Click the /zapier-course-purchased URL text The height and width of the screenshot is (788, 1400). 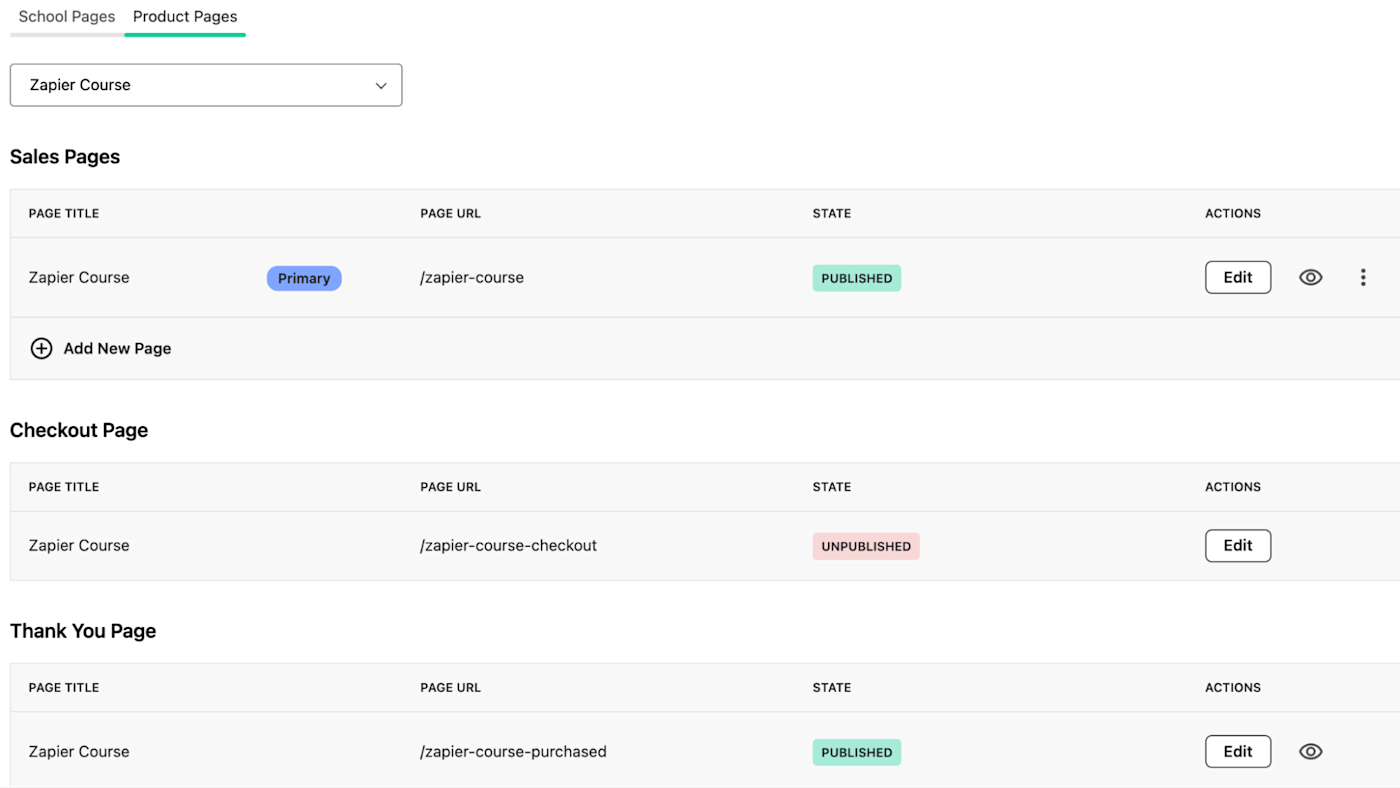[x=514, y=752]
